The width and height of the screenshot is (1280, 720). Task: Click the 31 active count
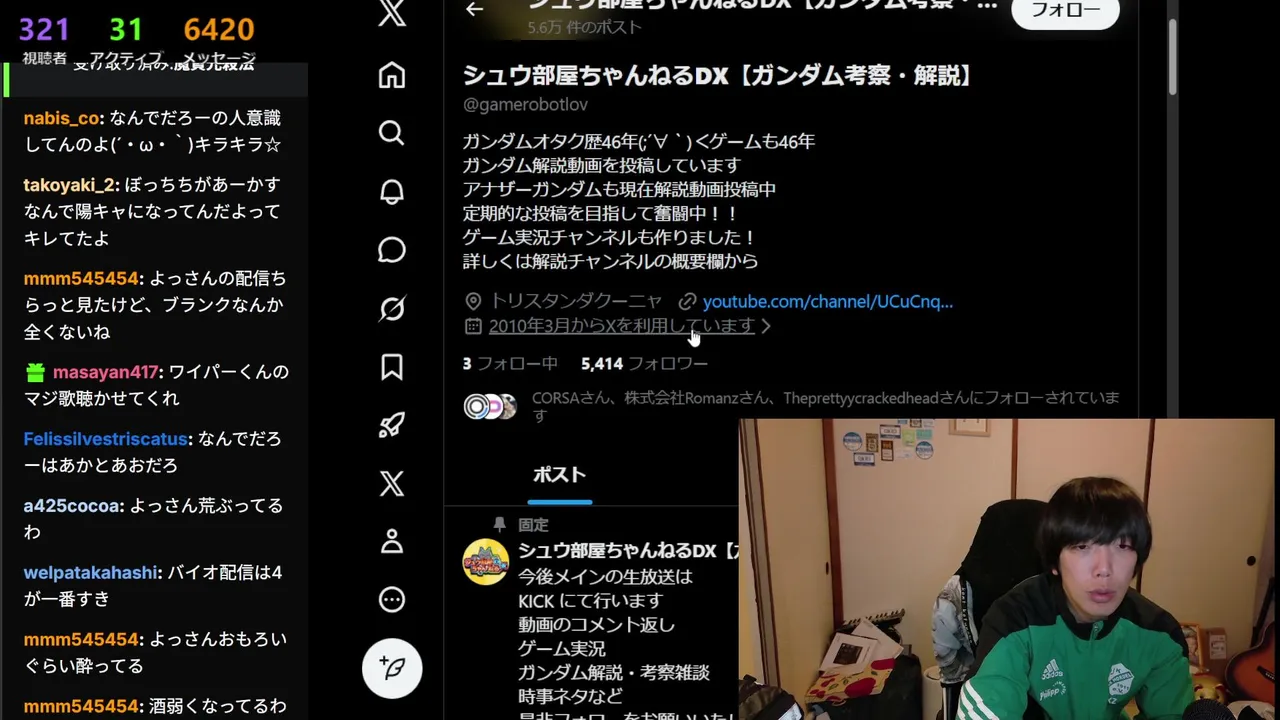(126, 30)
